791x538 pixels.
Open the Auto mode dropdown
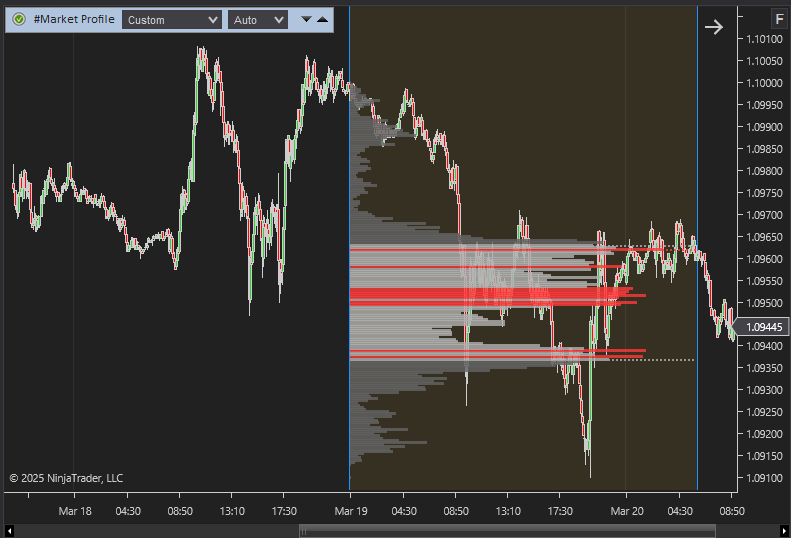[x=257, y=19]
